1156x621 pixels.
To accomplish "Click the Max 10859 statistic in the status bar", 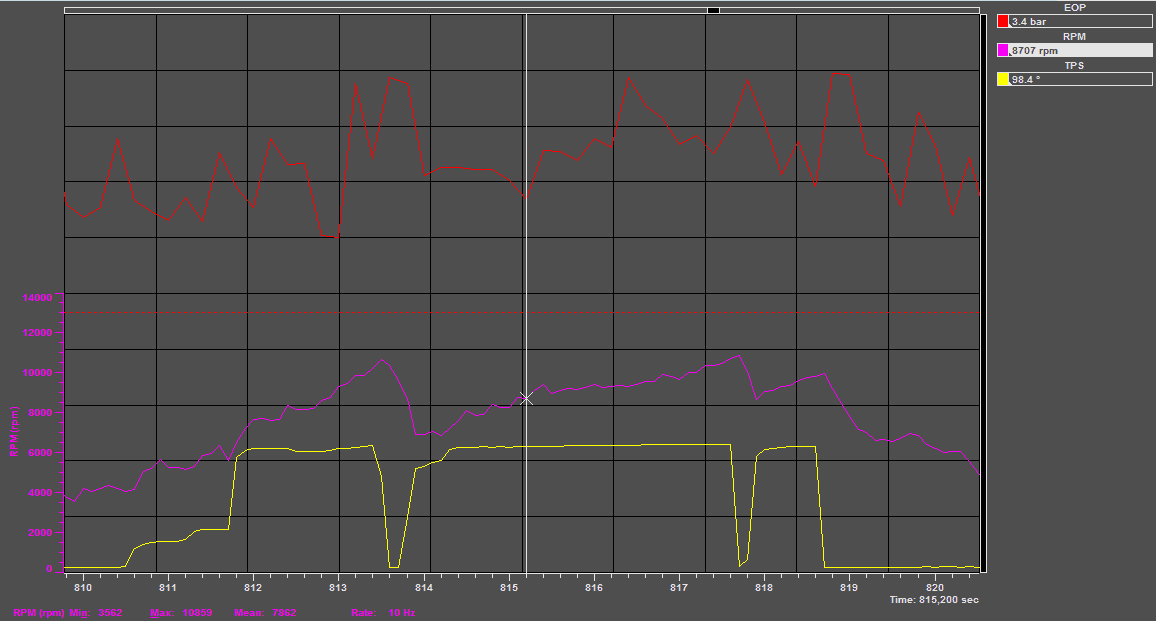I will pos(180,612).
